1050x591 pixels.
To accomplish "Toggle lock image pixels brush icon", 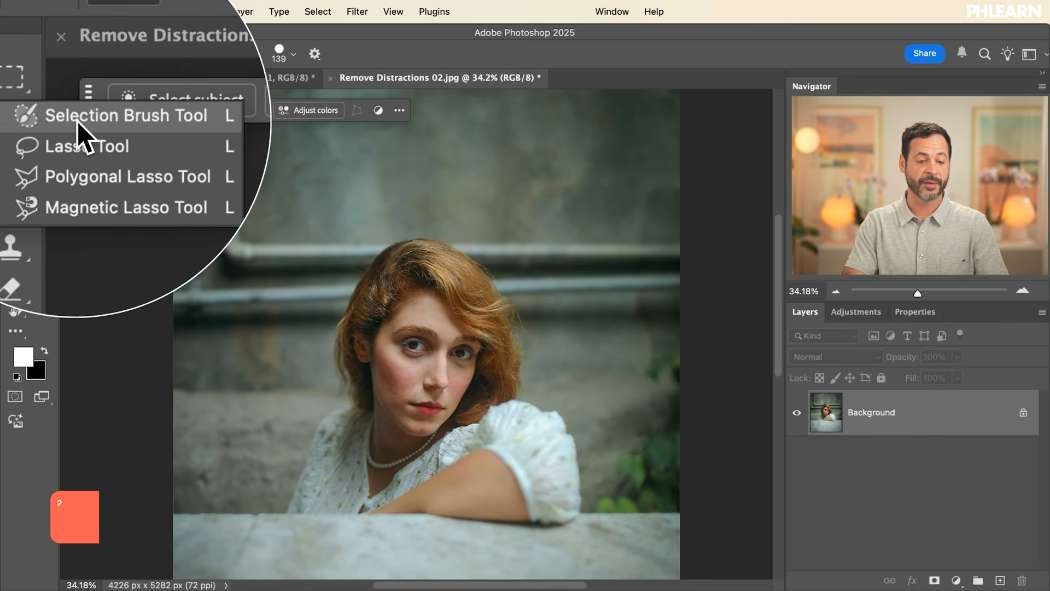I will pyautogui.click(x=835, y=378).
